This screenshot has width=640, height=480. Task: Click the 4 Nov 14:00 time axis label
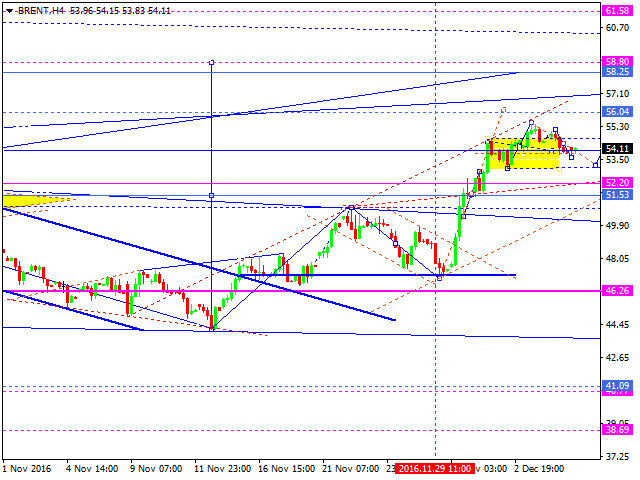coord(92,469)
